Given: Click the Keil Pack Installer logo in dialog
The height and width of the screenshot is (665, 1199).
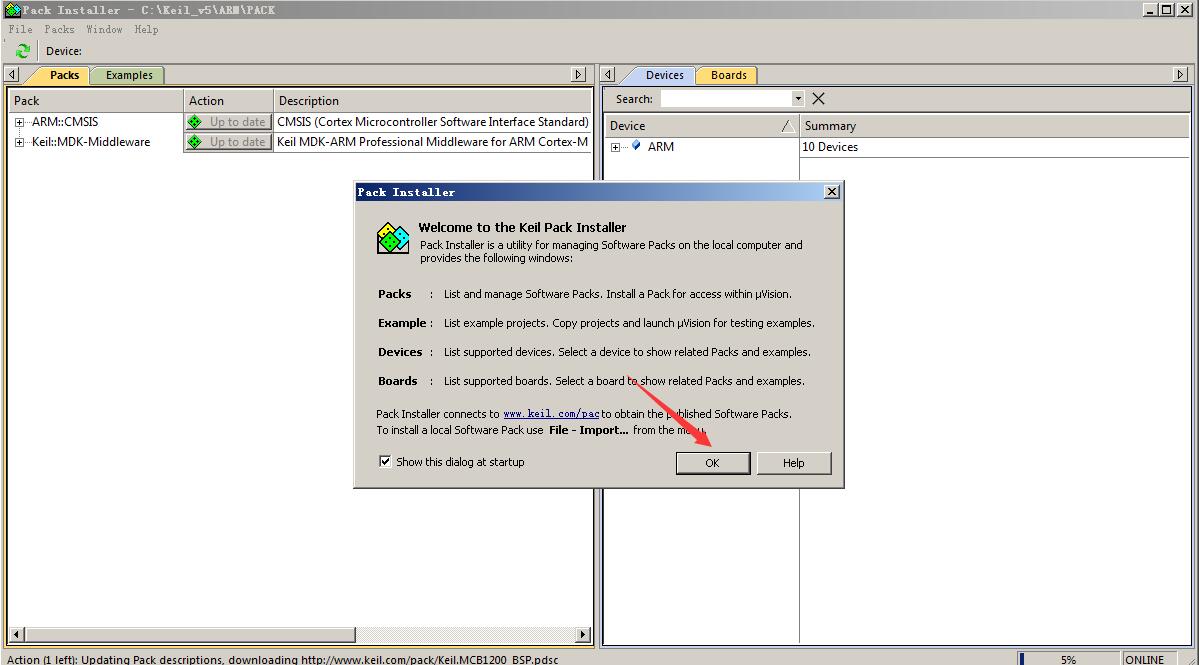Looking at the screenshot, I should pyautogui.click(x=393, y=238).
